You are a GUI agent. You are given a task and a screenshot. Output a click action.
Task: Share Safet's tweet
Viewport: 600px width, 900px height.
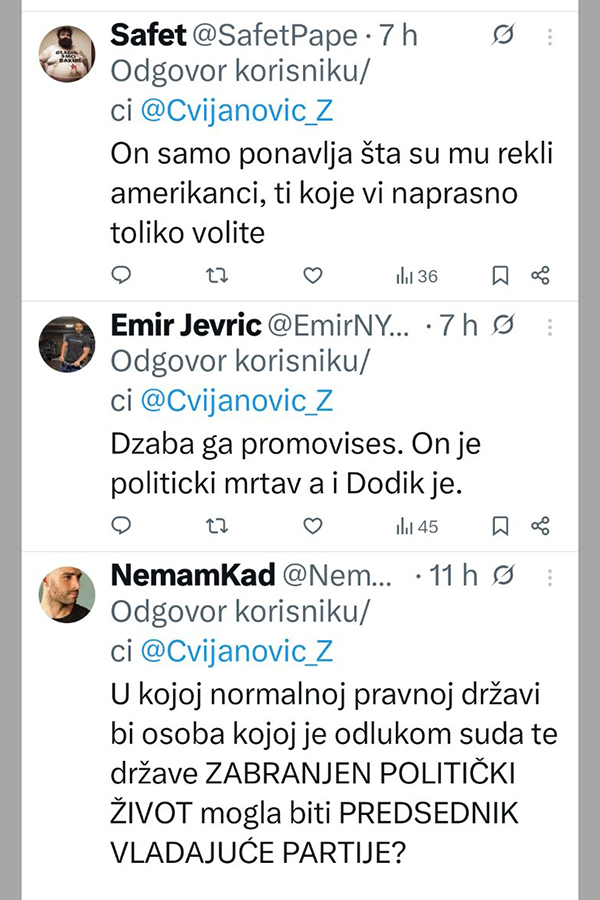tap(540, 275)
